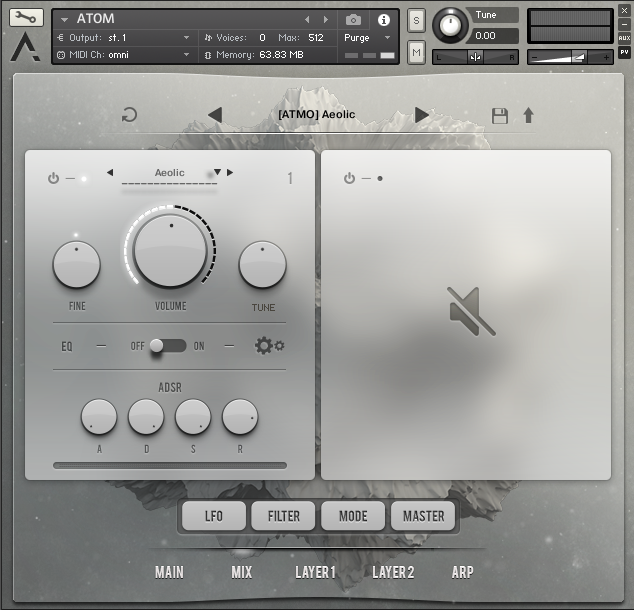Switch to the ARP tab

(463, 572)
